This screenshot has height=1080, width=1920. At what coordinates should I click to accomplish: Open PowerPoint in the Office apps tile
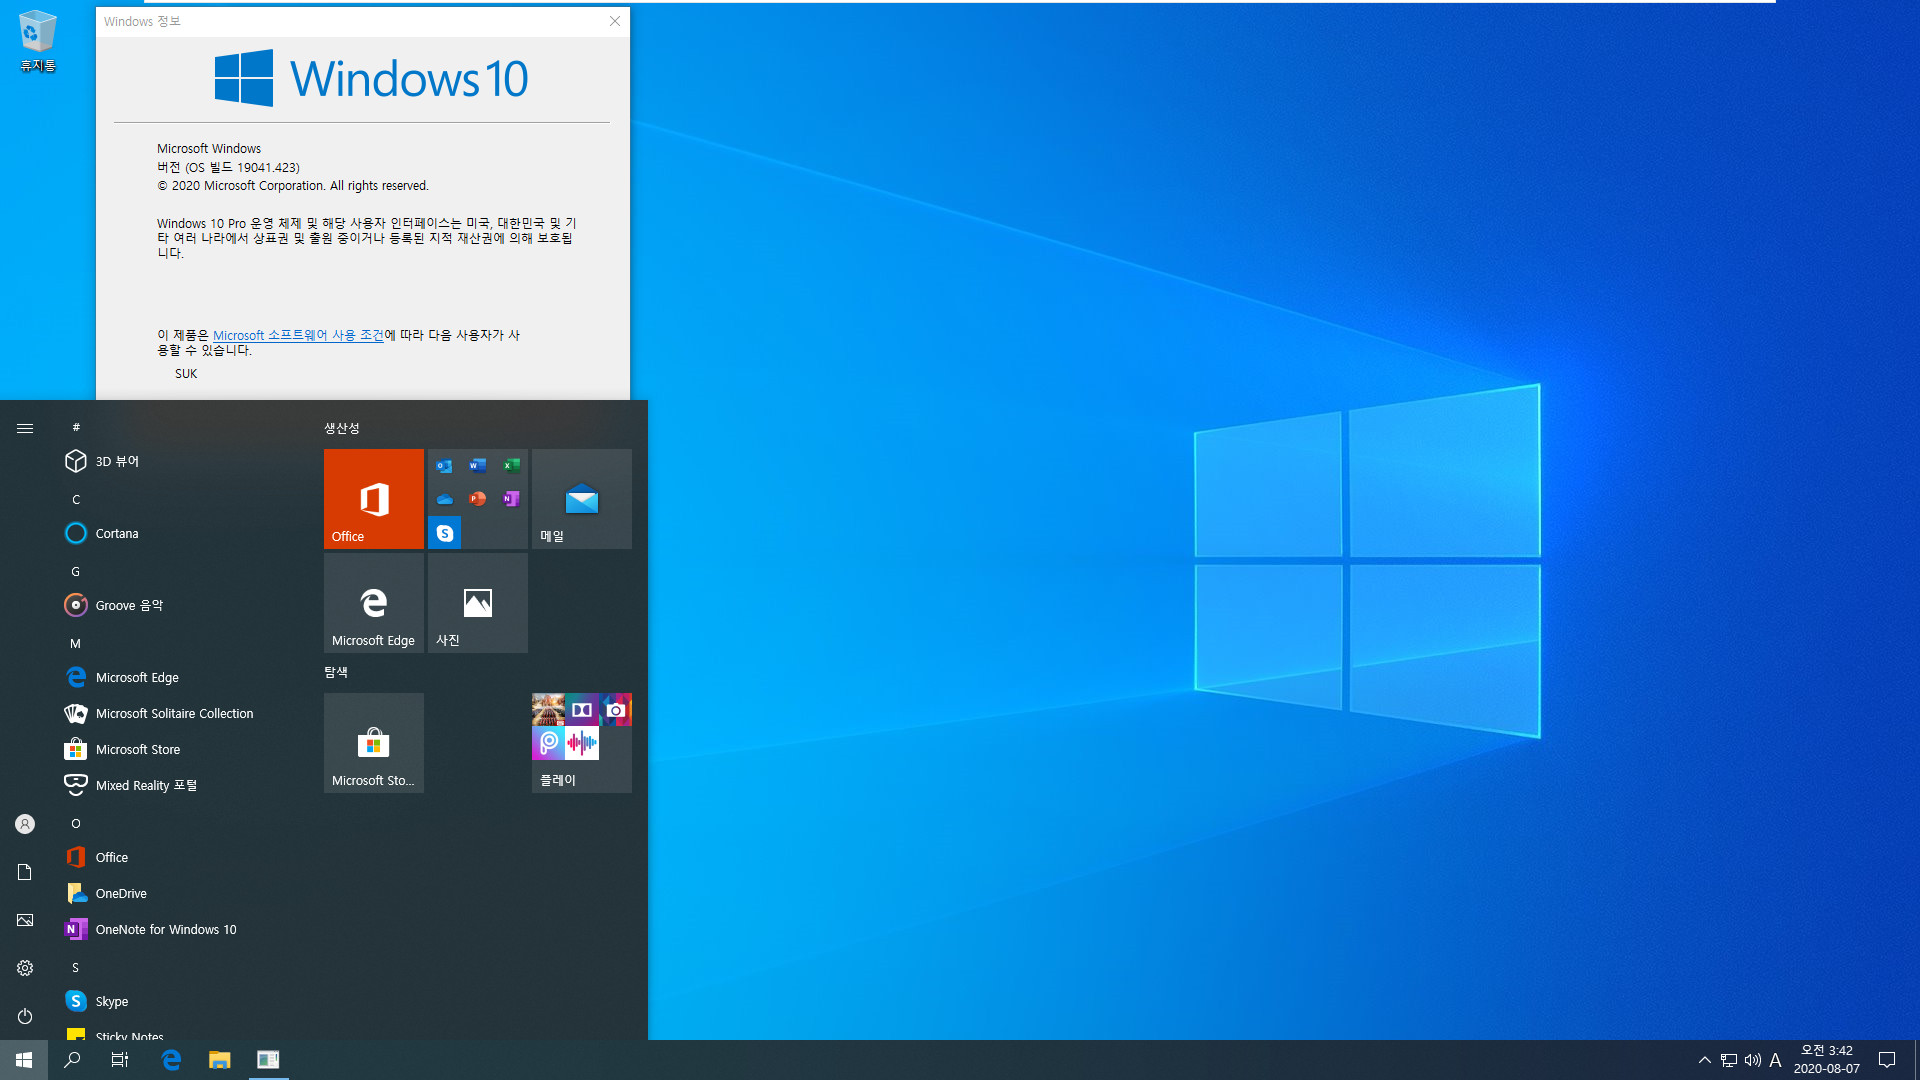pos(478,498)
